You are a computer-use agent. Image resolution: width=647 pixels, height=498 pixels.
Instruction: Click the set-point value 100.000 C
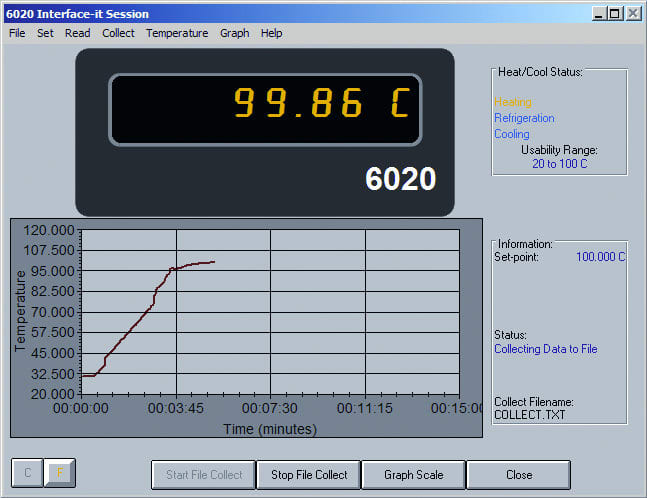pos(600,257)
